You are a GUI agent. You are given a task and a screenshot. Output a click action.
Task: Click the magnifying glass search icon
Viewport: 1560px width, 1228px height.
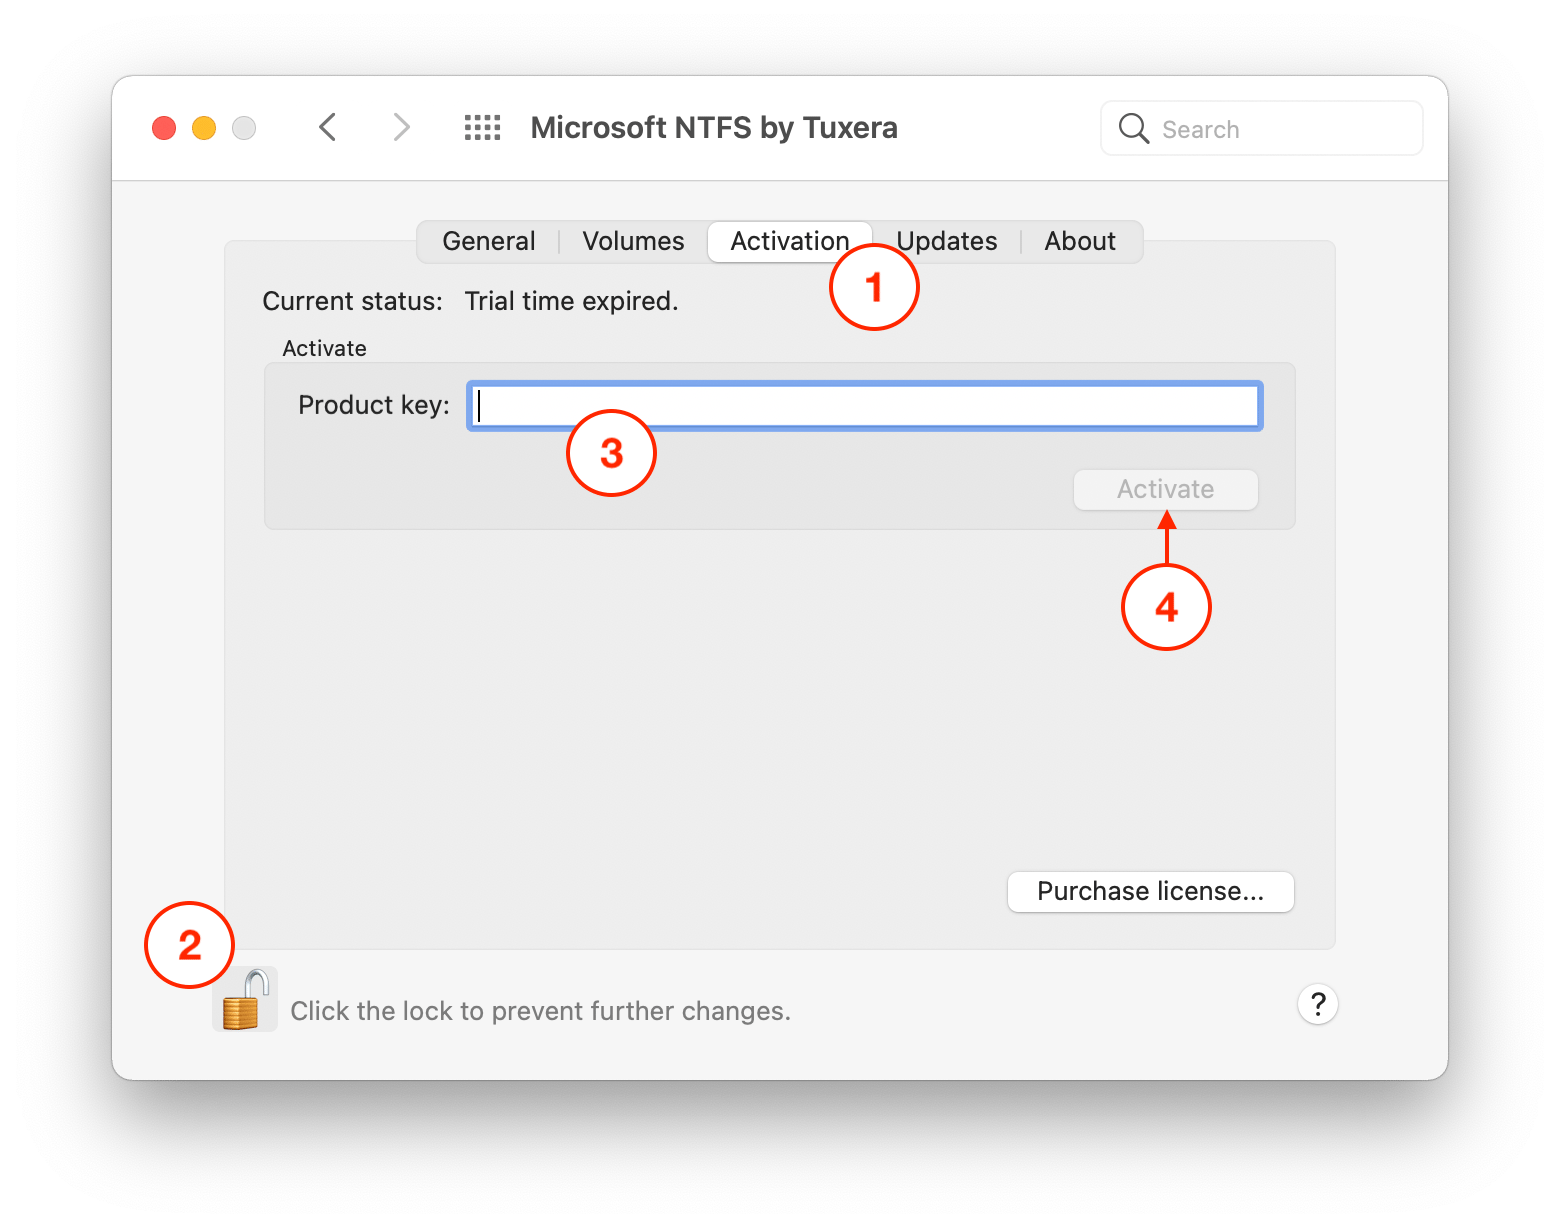pos(1133,129)
